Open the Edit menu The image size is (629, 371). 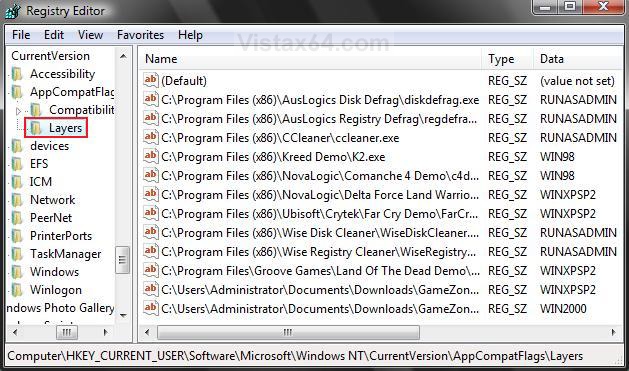(54, 35)
